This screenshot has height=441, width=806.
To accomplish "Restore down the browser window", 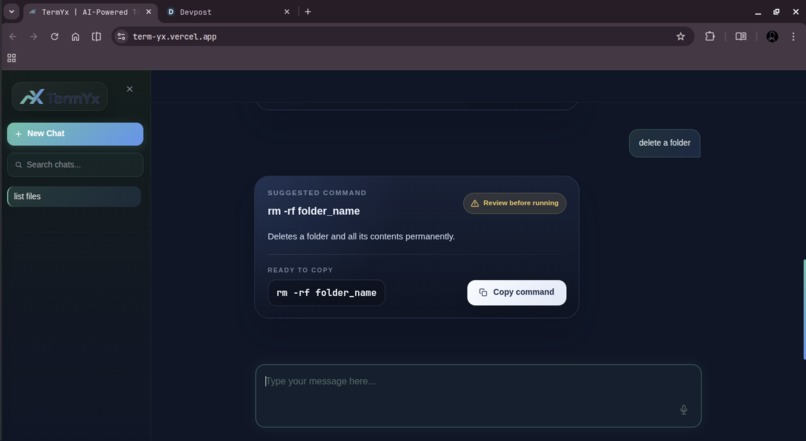I will (x=776, y=12).
